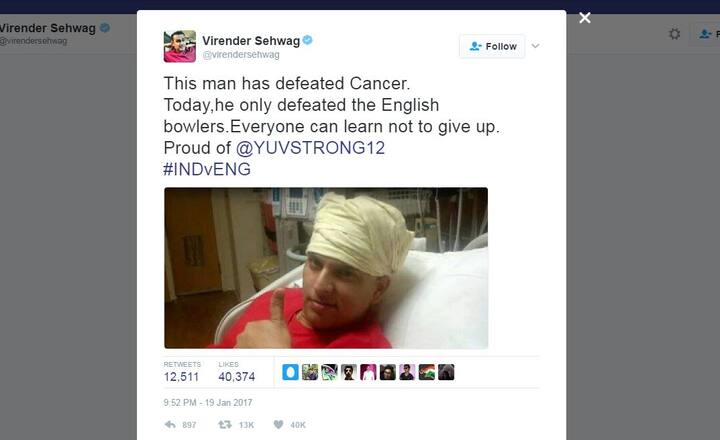Click the background page profile name
Image resolution: width=720 pixels, height=440 pixels.
pos(48,28)
